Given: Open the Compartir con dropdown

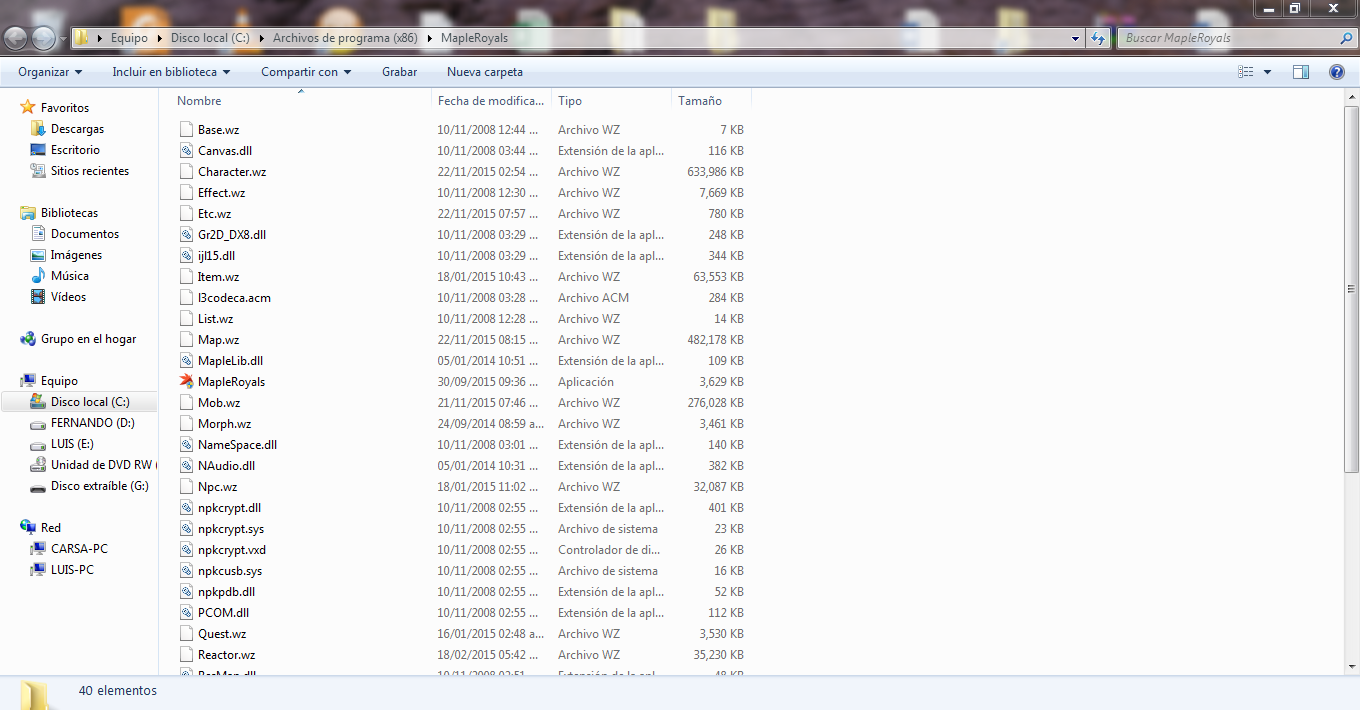Looking at the screenshot, I should pos(306,72).
